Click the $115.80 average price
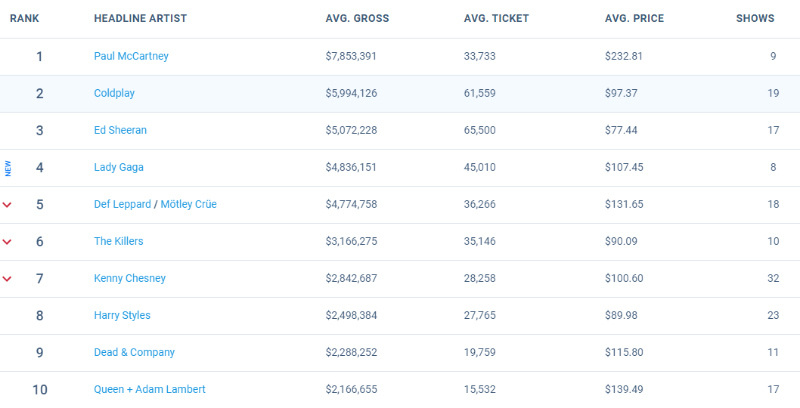 coord(624,352)
